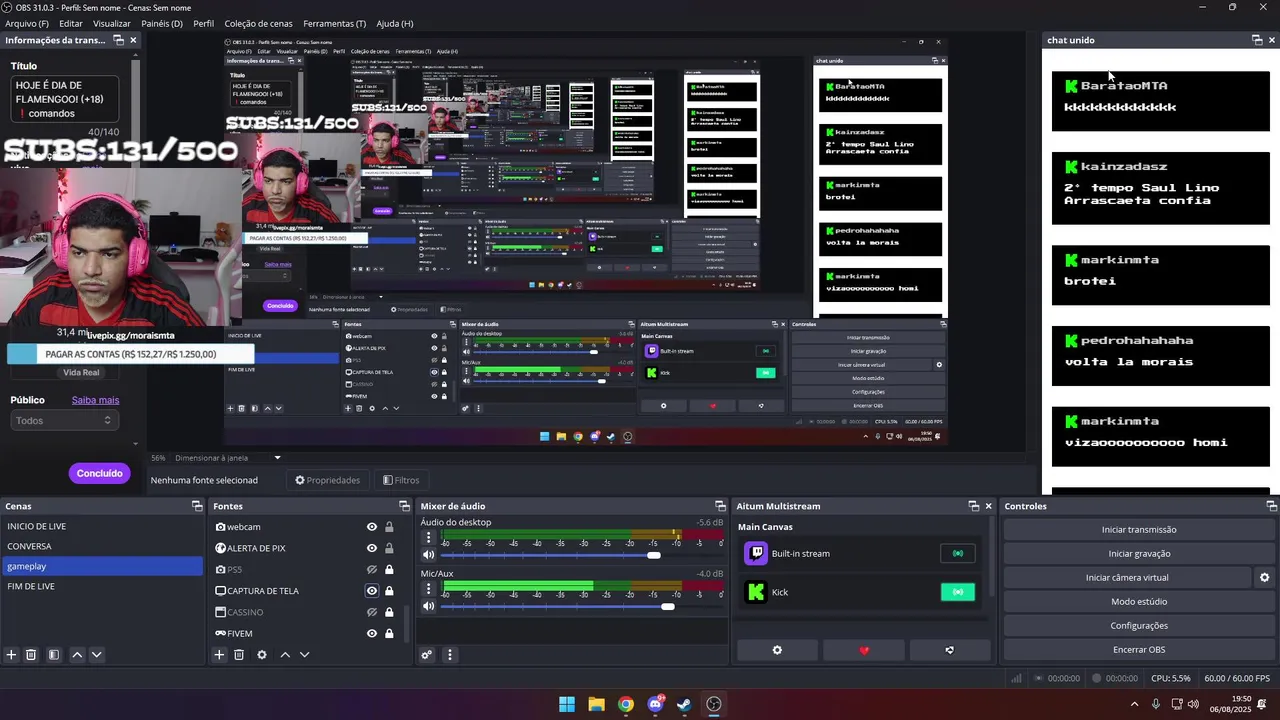
Task: Follow the Saiba mais link
Action: [95, 400]
